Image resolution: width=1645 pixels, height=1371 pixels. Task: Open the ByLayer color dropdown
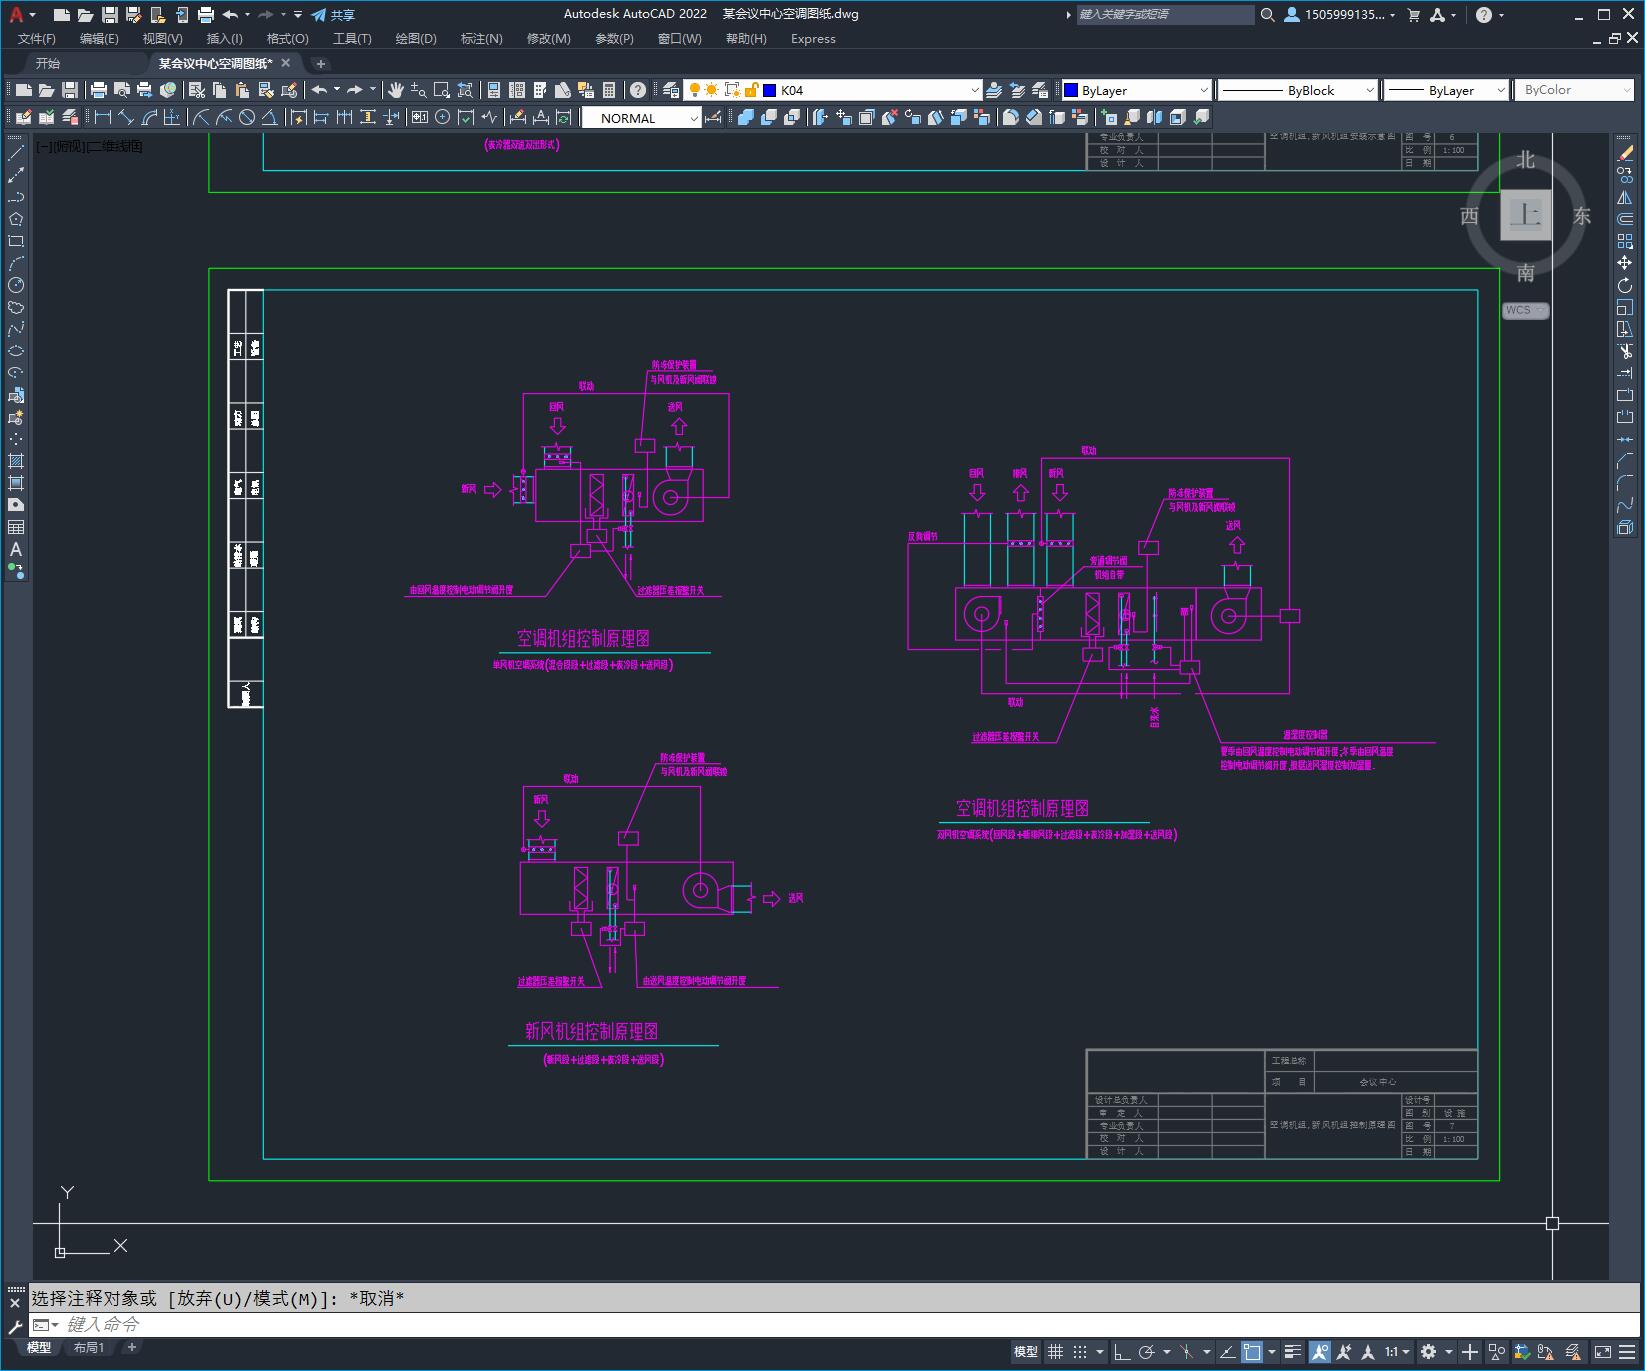coord(1204,90)
